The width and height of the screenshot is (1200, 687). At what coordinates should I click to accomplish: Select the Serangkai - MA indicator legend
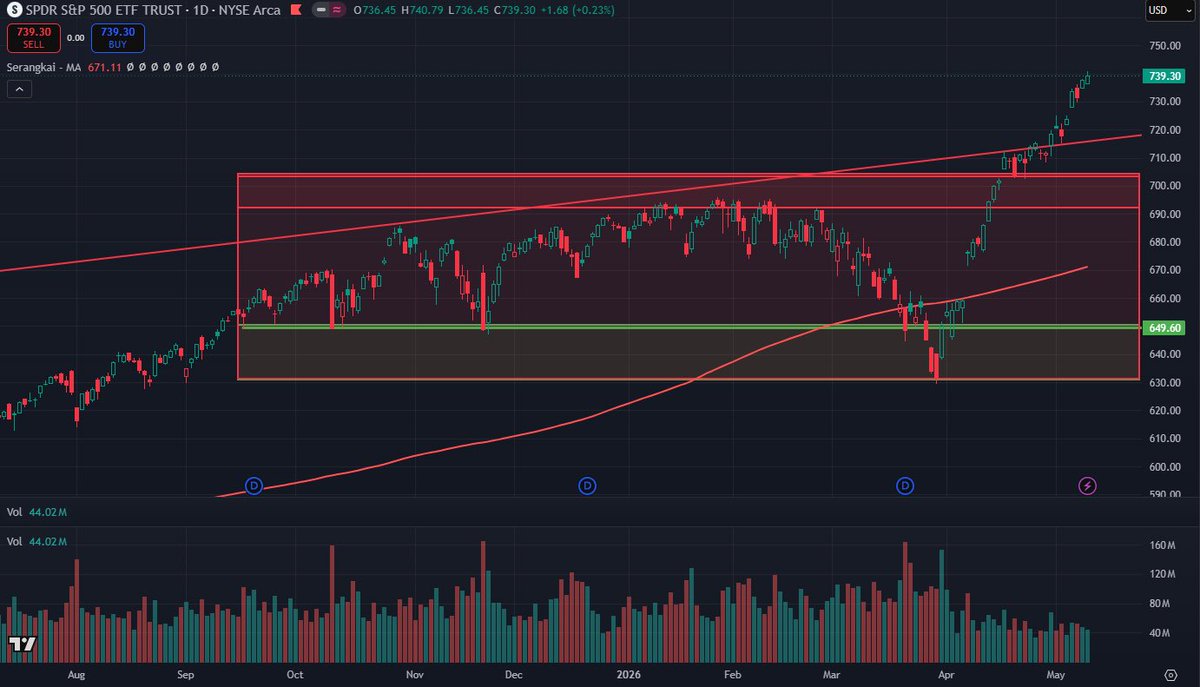46,67
